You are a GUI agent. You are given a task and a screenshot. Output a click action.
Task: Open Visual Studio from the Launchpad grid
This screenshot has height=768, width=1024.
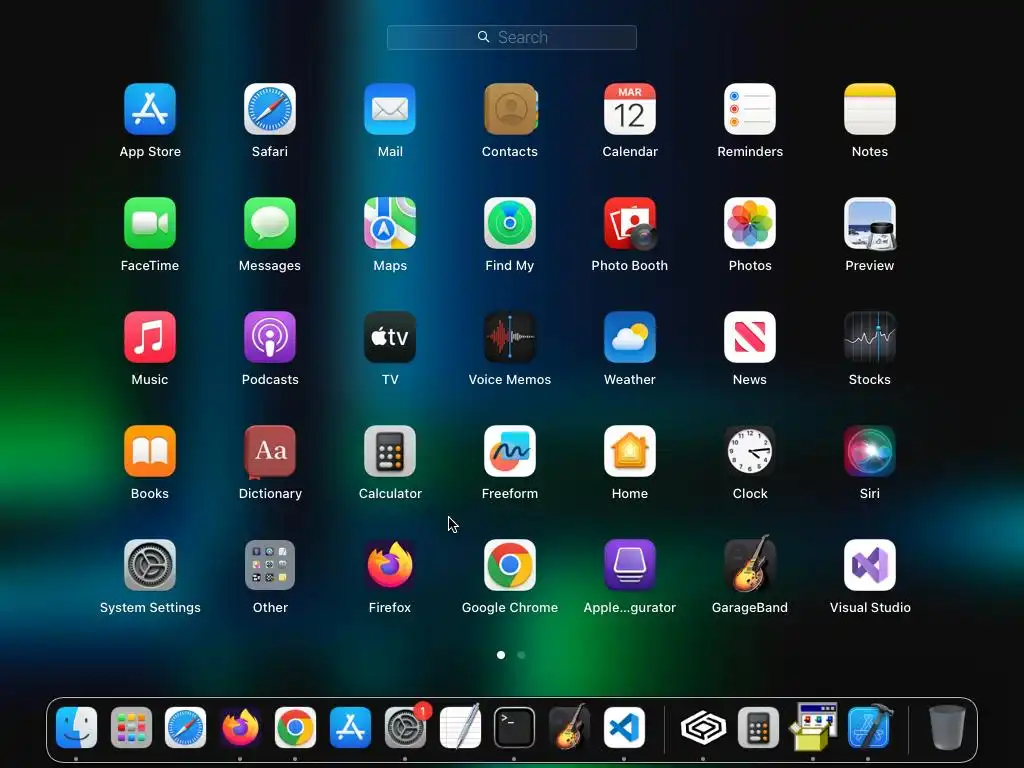pyautogui.click(x=870, y=565)
